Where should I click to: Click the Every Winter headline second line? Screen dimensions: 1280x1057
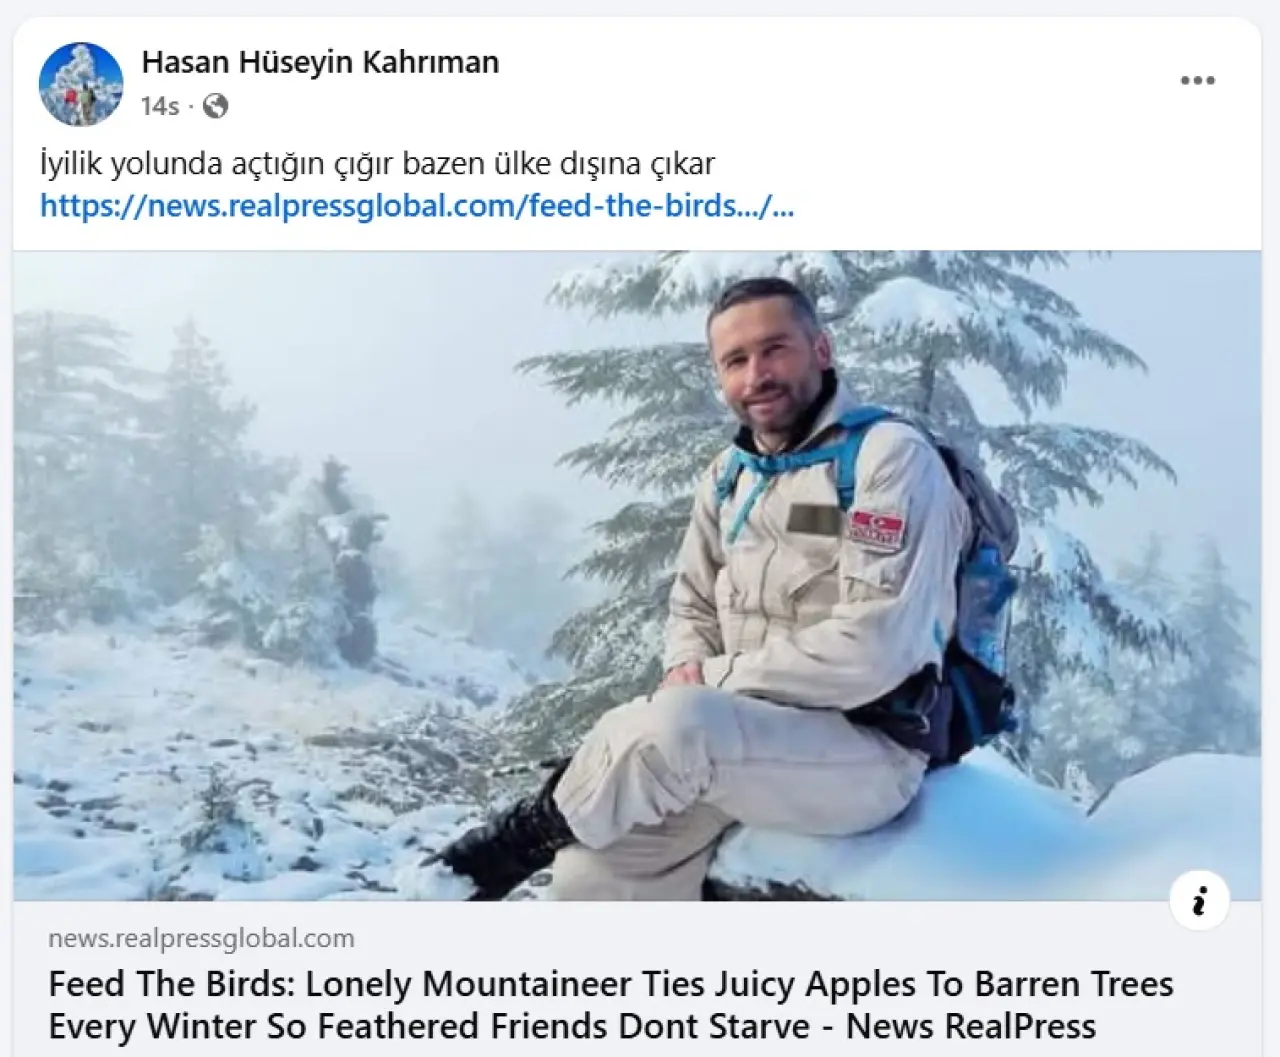[x=572, y=1026]
